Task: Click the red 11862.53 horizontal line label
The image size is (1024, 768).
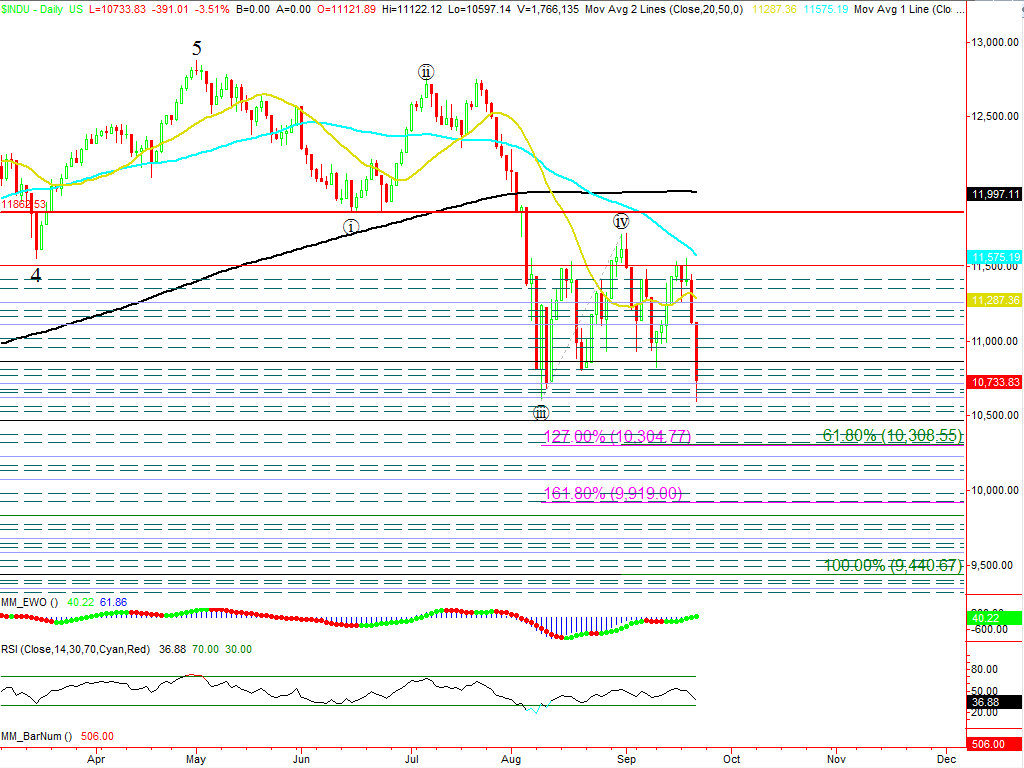Action: (x=24, y=204)
